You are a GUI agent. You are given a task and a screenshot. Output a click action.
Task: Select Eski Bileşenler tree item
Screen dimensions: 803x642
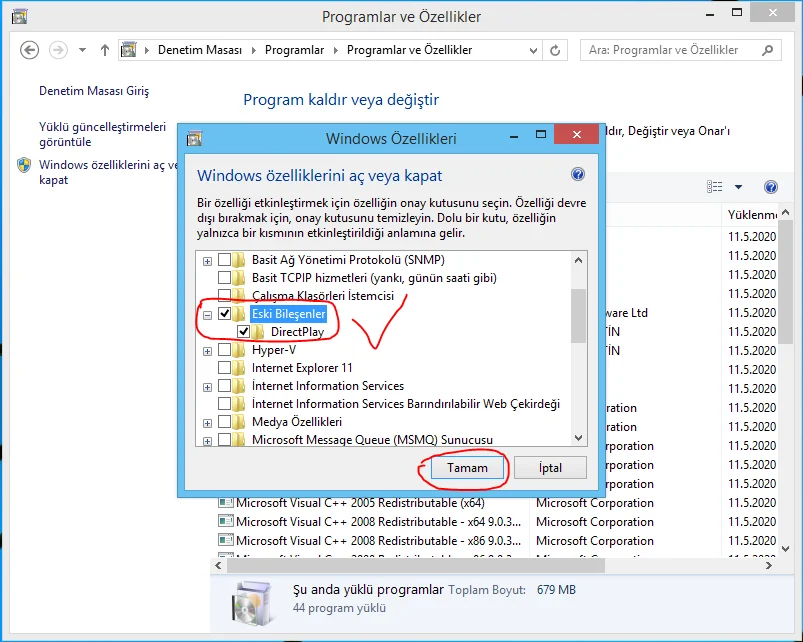click(x=288, y=313)
